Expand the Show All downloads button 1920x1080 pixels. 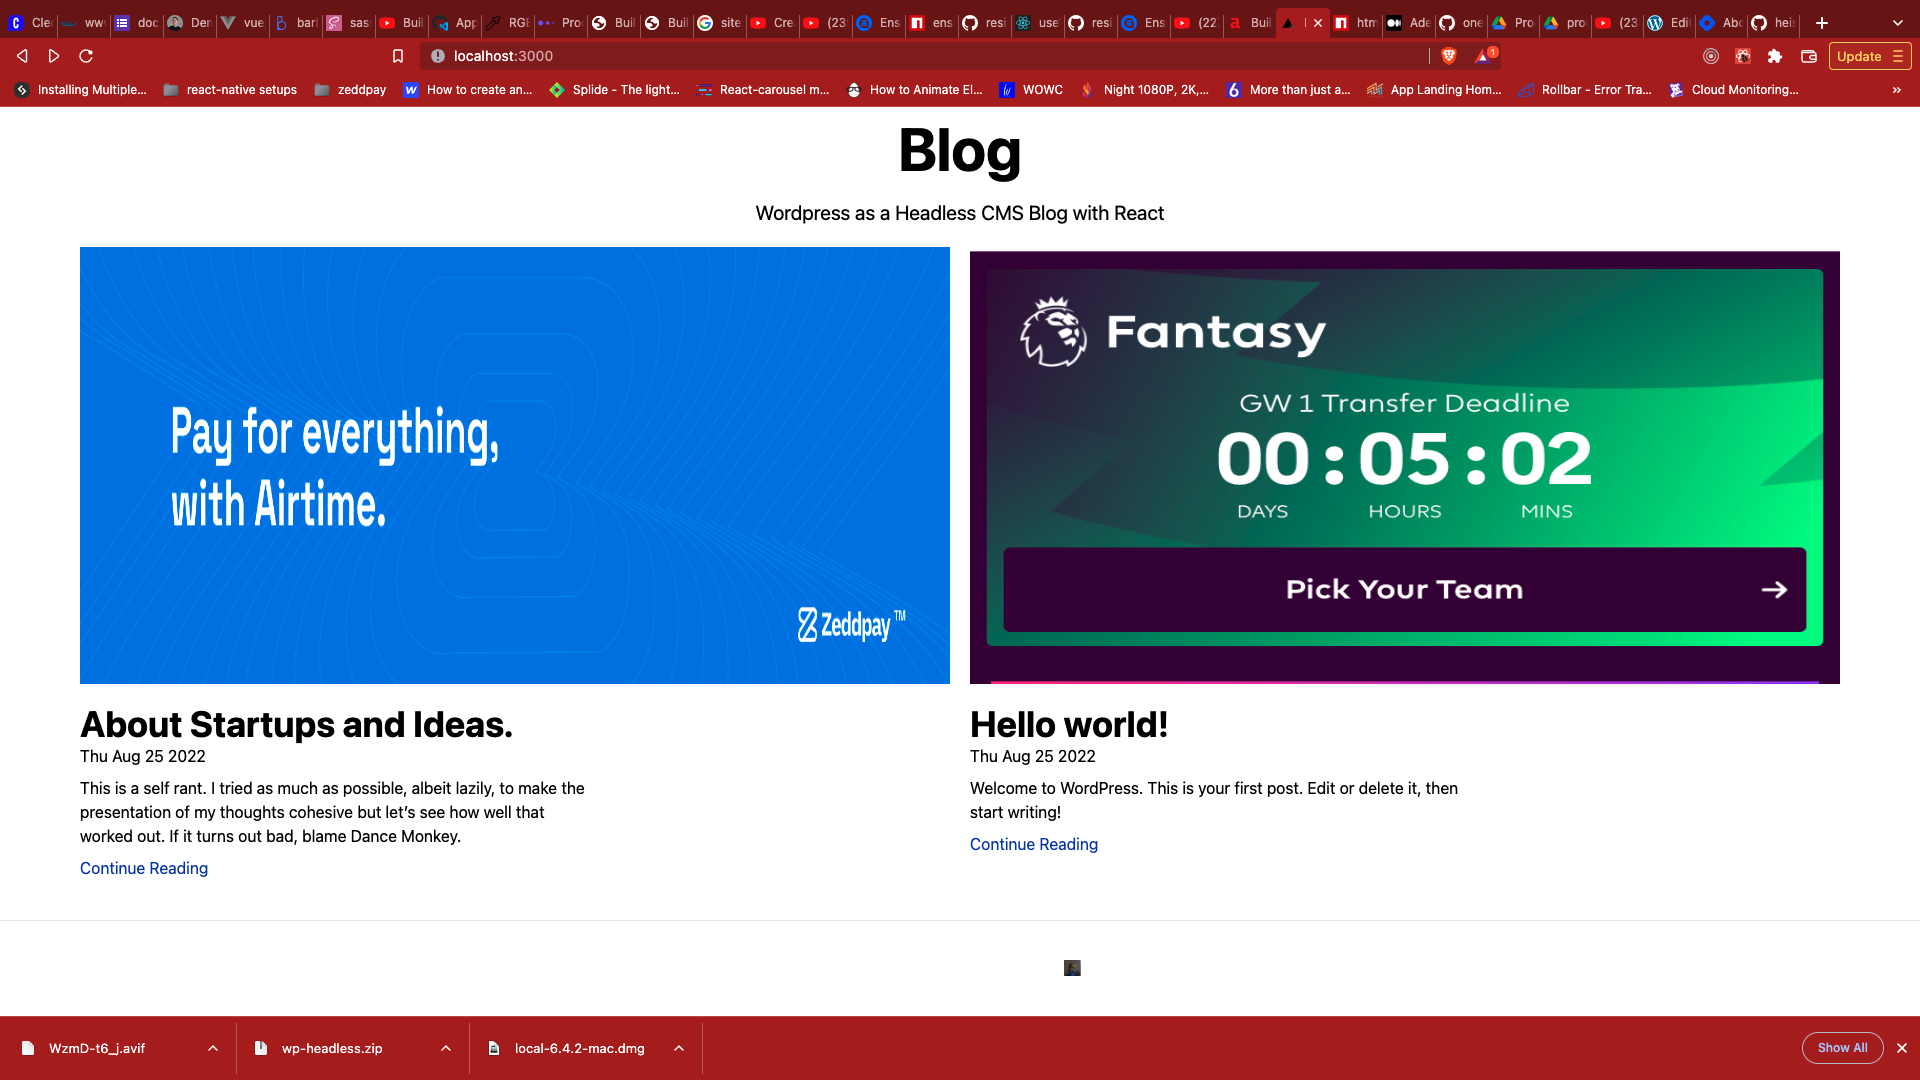point(1842,1047)
